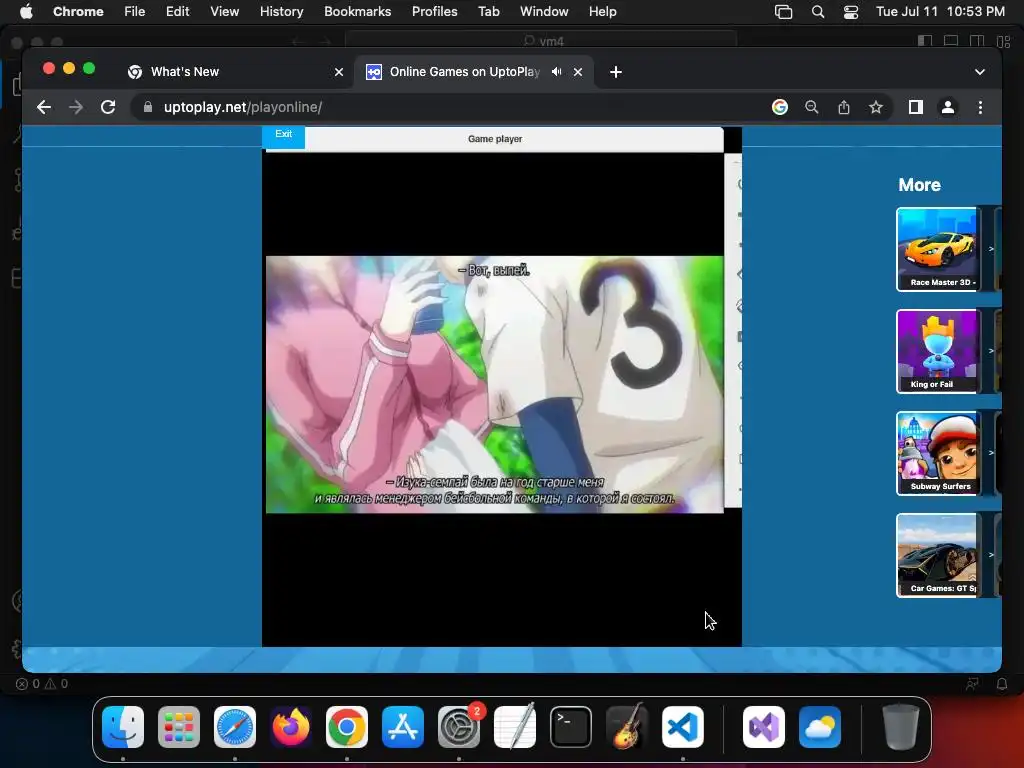The image size is (1024, 768).
Task: Reload the uptoplay page
Action: (x=108, y=107)
